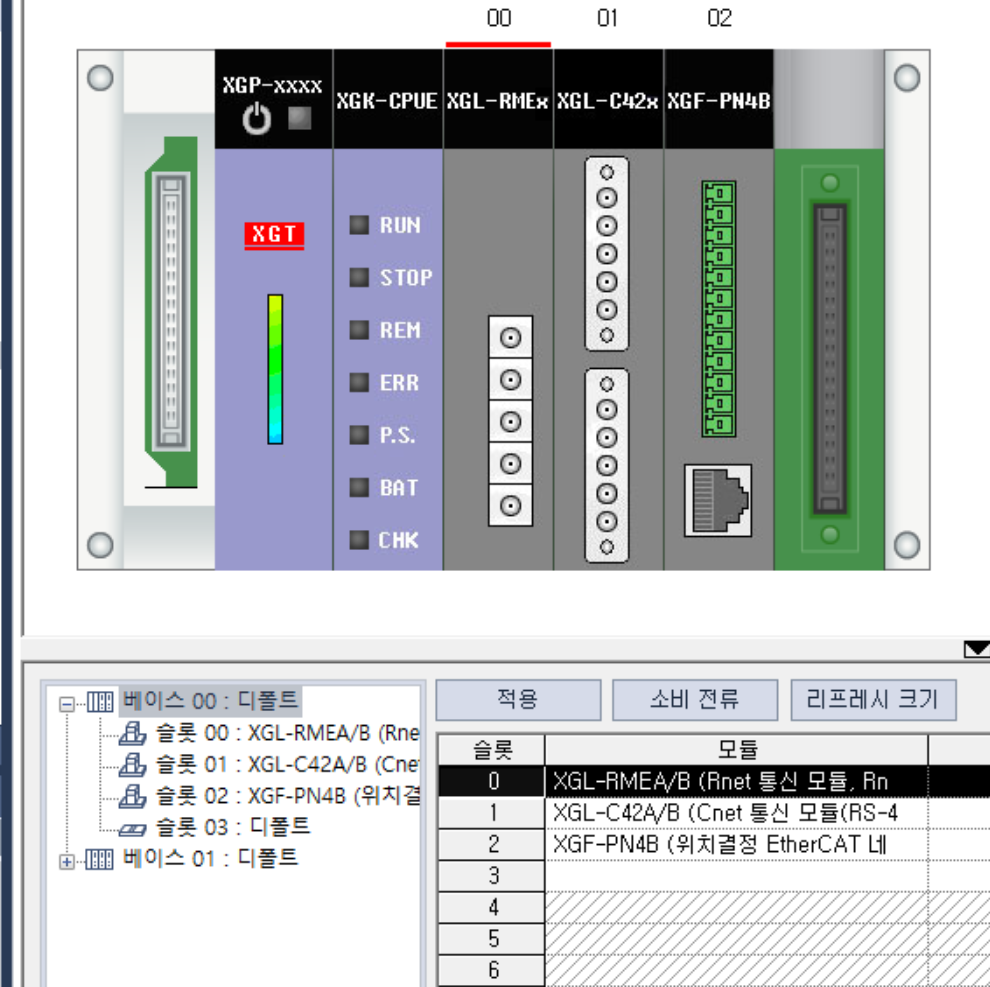Select slot 02 header above the rack
990x987 pixels.
pyautogui.click(x=718, y=19)
